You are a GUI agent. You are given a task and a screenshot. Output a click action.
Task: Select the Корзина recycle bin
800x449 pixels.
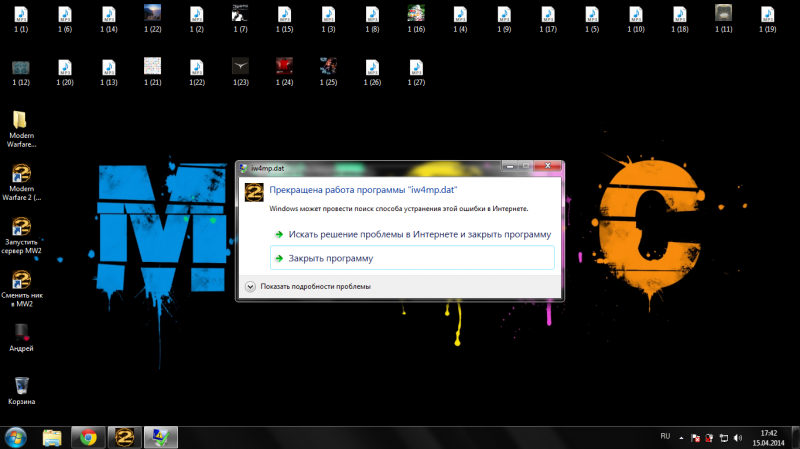(21, 391)
